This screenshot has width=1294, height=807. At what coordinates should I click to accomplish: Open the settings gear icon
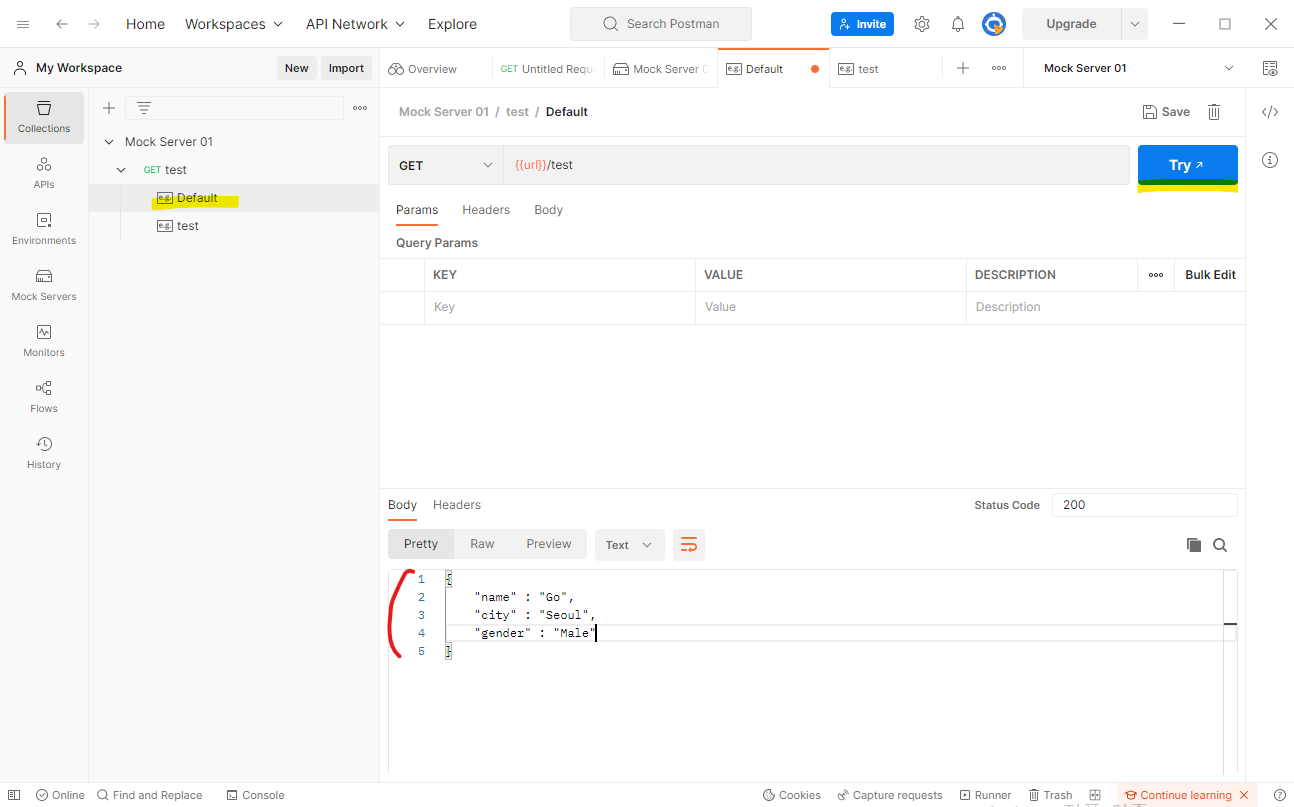[922, 24]
